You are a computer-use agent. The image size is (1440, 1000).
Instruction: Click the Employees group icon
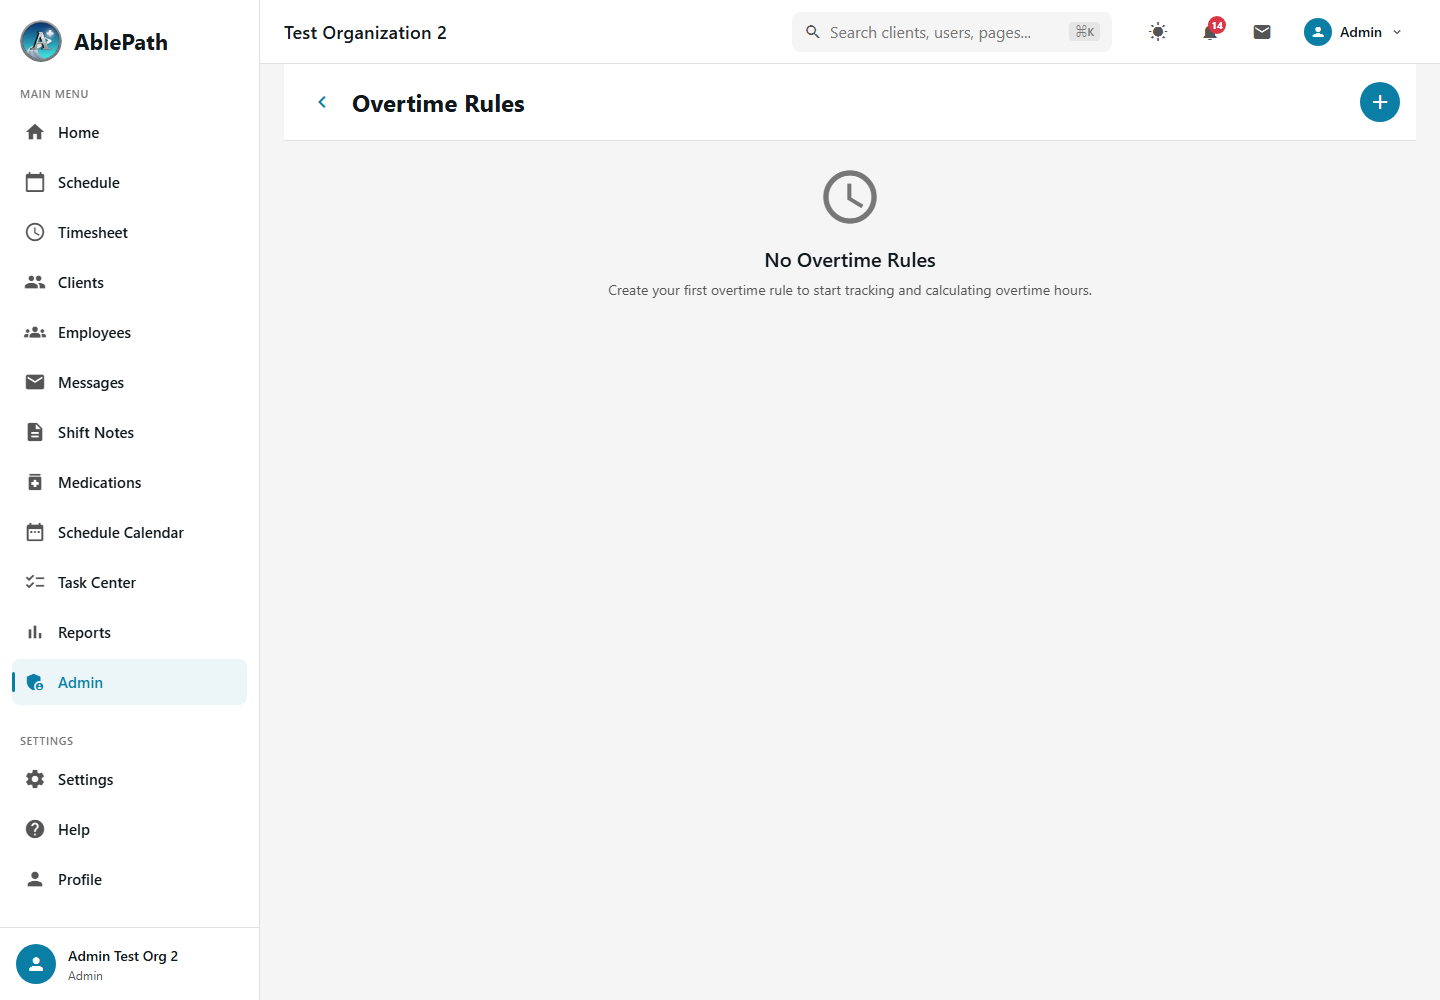point(35,332)
